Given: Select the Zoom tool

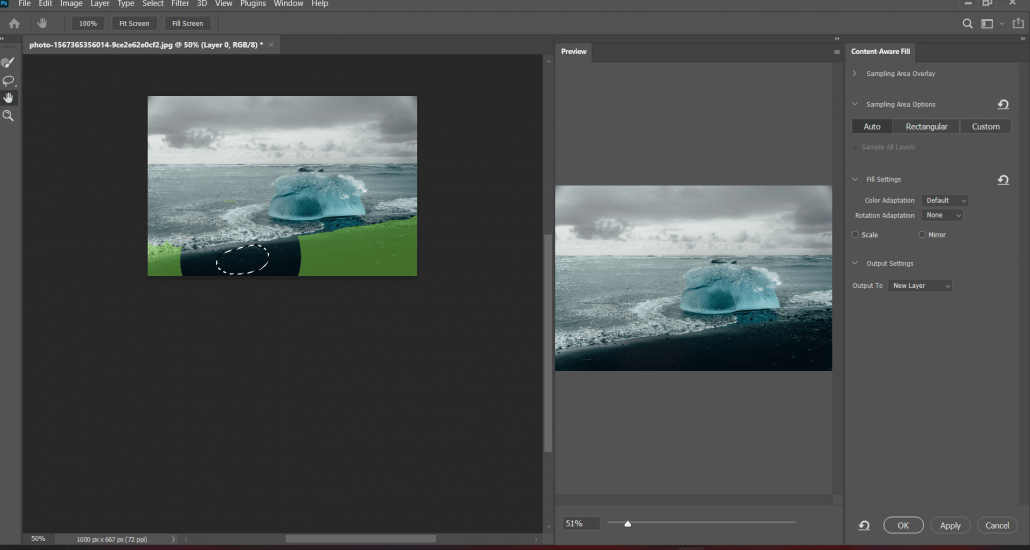Looking at the screenshot, I should [9, 115].
